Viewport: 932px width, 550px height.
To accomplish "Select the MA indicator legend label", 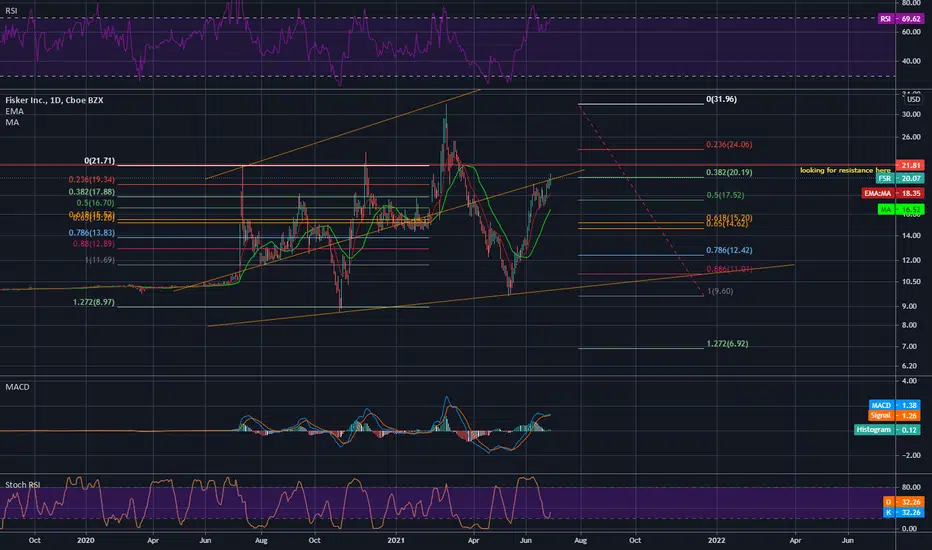I will click(12, 122).
